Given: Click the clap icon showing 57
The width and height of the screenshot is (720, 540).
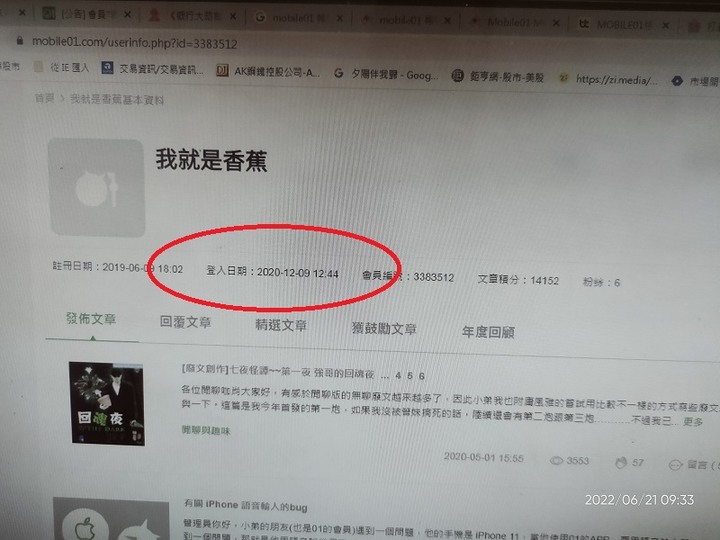Looking at the screenshot, I should coord(621,462).
